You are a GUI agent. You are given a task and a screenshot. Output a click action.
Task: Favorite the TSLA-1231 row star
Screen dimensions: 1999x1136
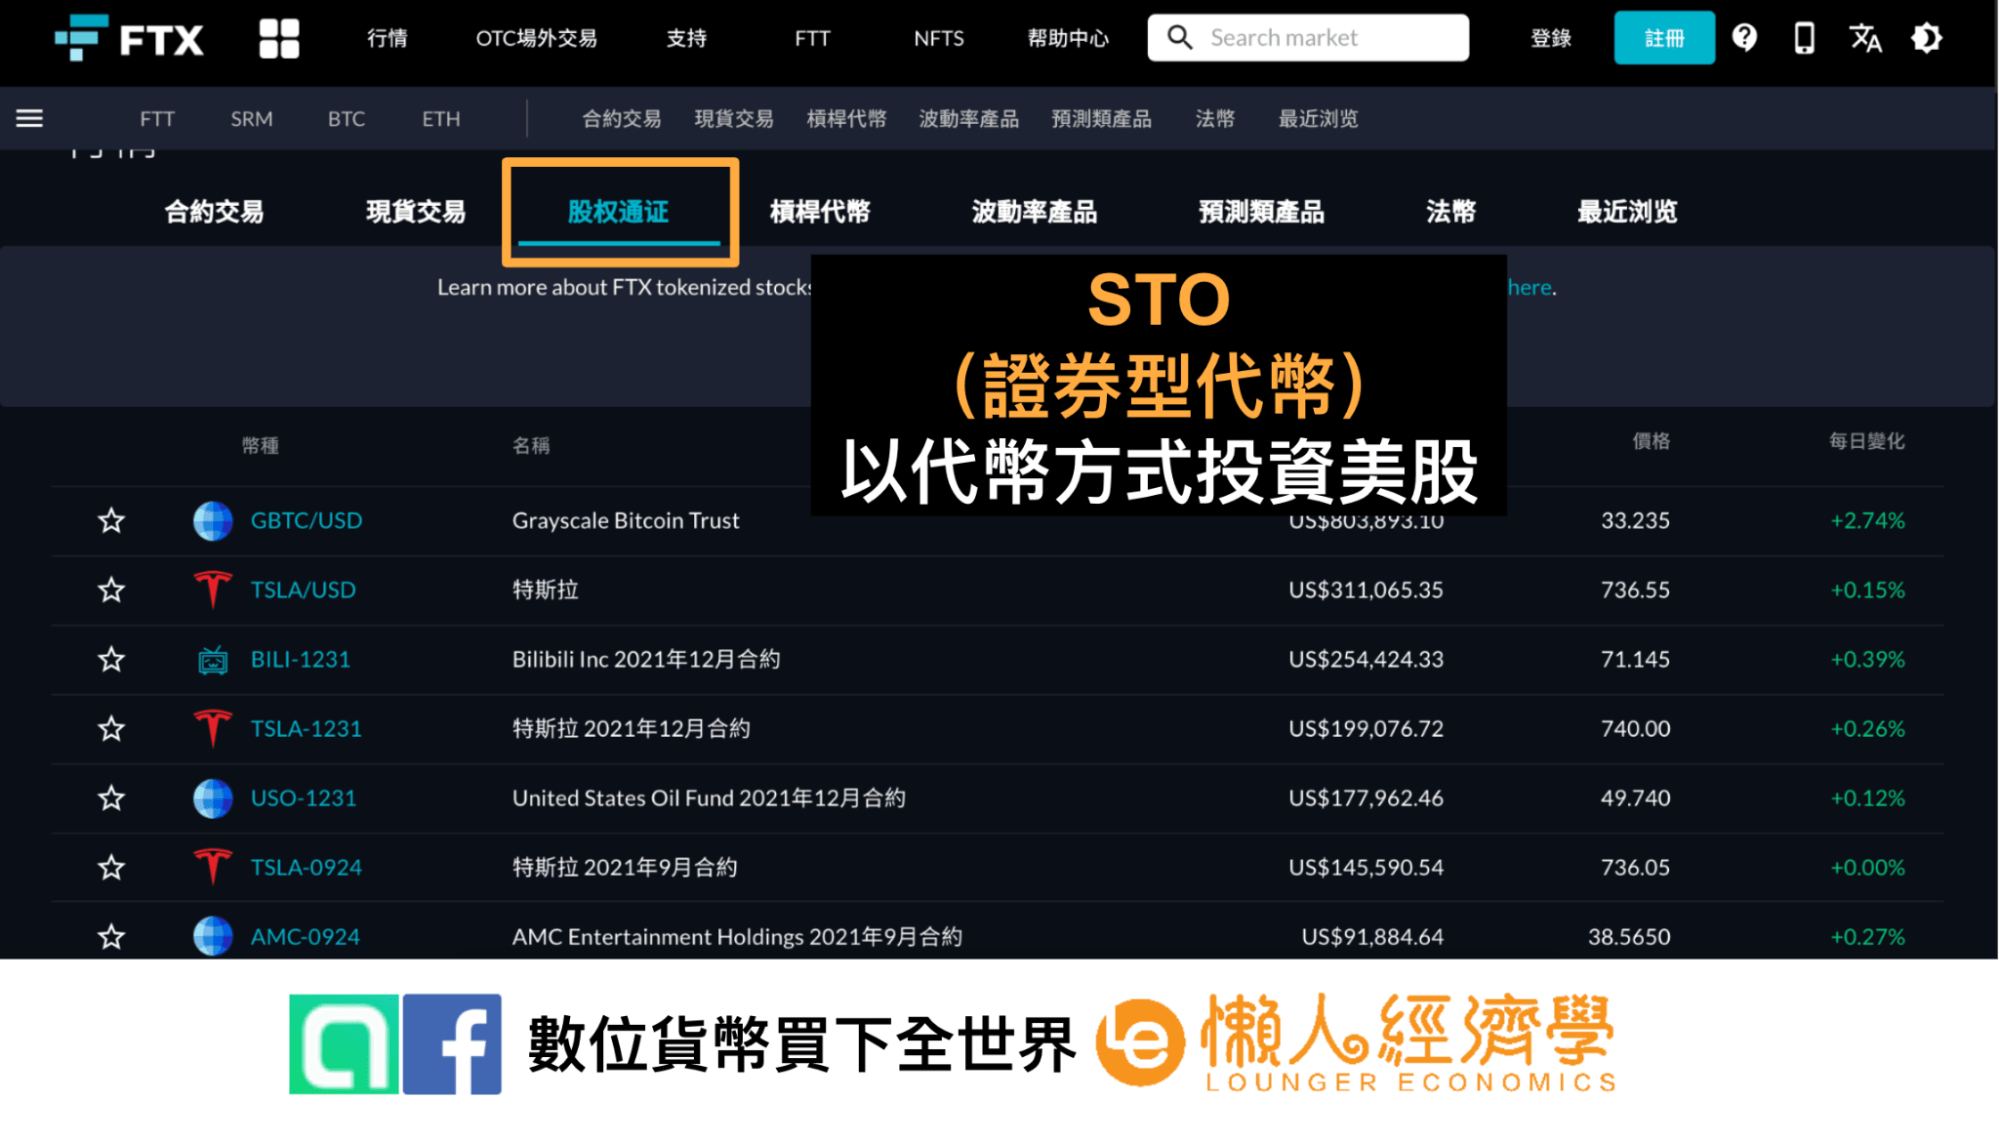pyautogui.click(x=111, y=728)
